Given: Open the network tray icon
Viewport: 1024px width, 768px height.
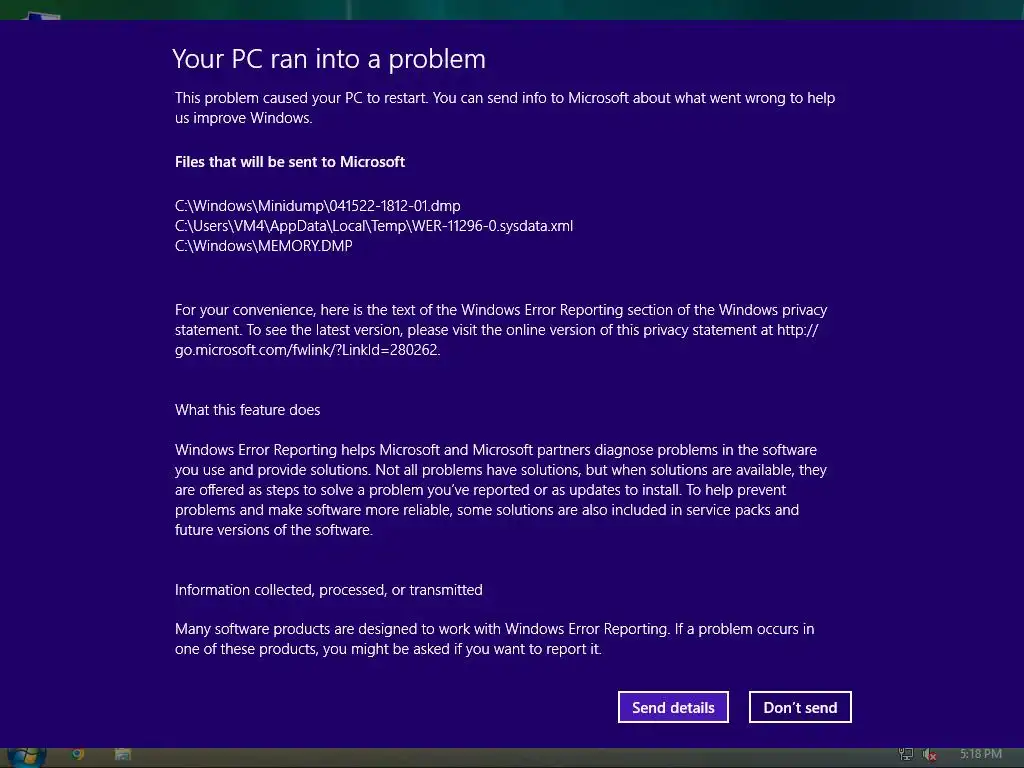Looking at the screenshot, I should pos(906,754).
